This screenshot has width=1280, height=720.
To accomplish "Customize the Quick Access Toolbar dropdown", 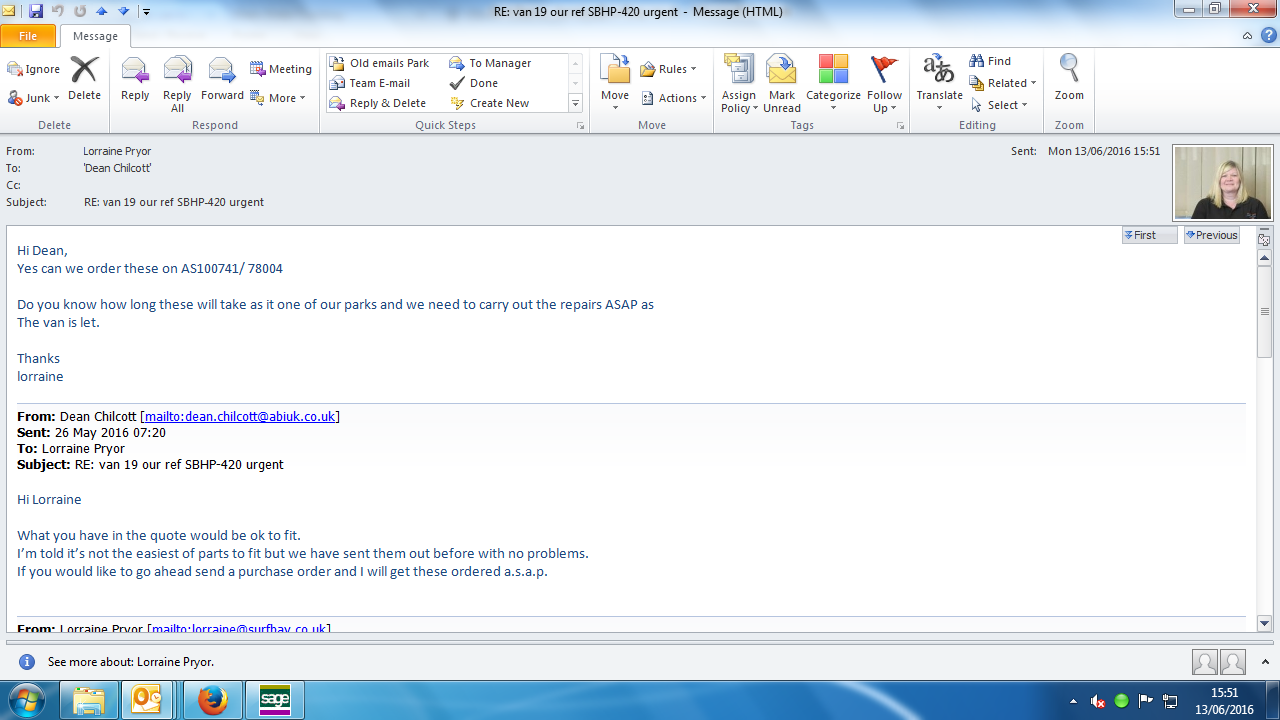I will pyautogui.click(x=146, y=12).
